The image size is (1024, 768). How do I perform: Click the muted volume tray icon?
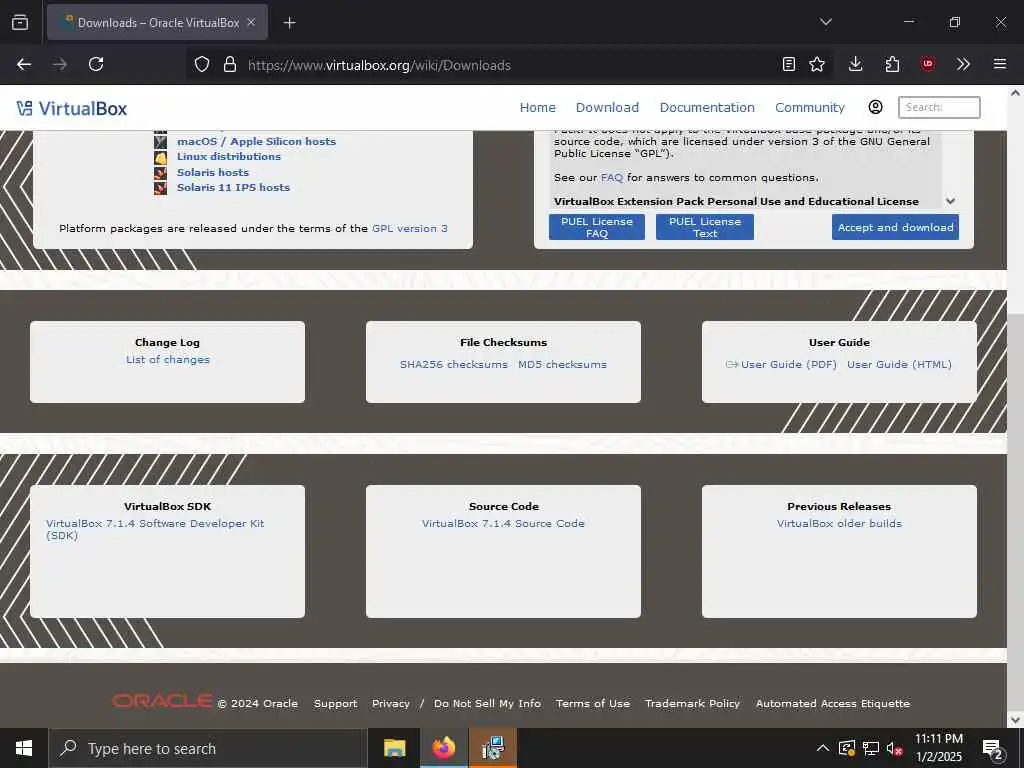coord(894,748)
